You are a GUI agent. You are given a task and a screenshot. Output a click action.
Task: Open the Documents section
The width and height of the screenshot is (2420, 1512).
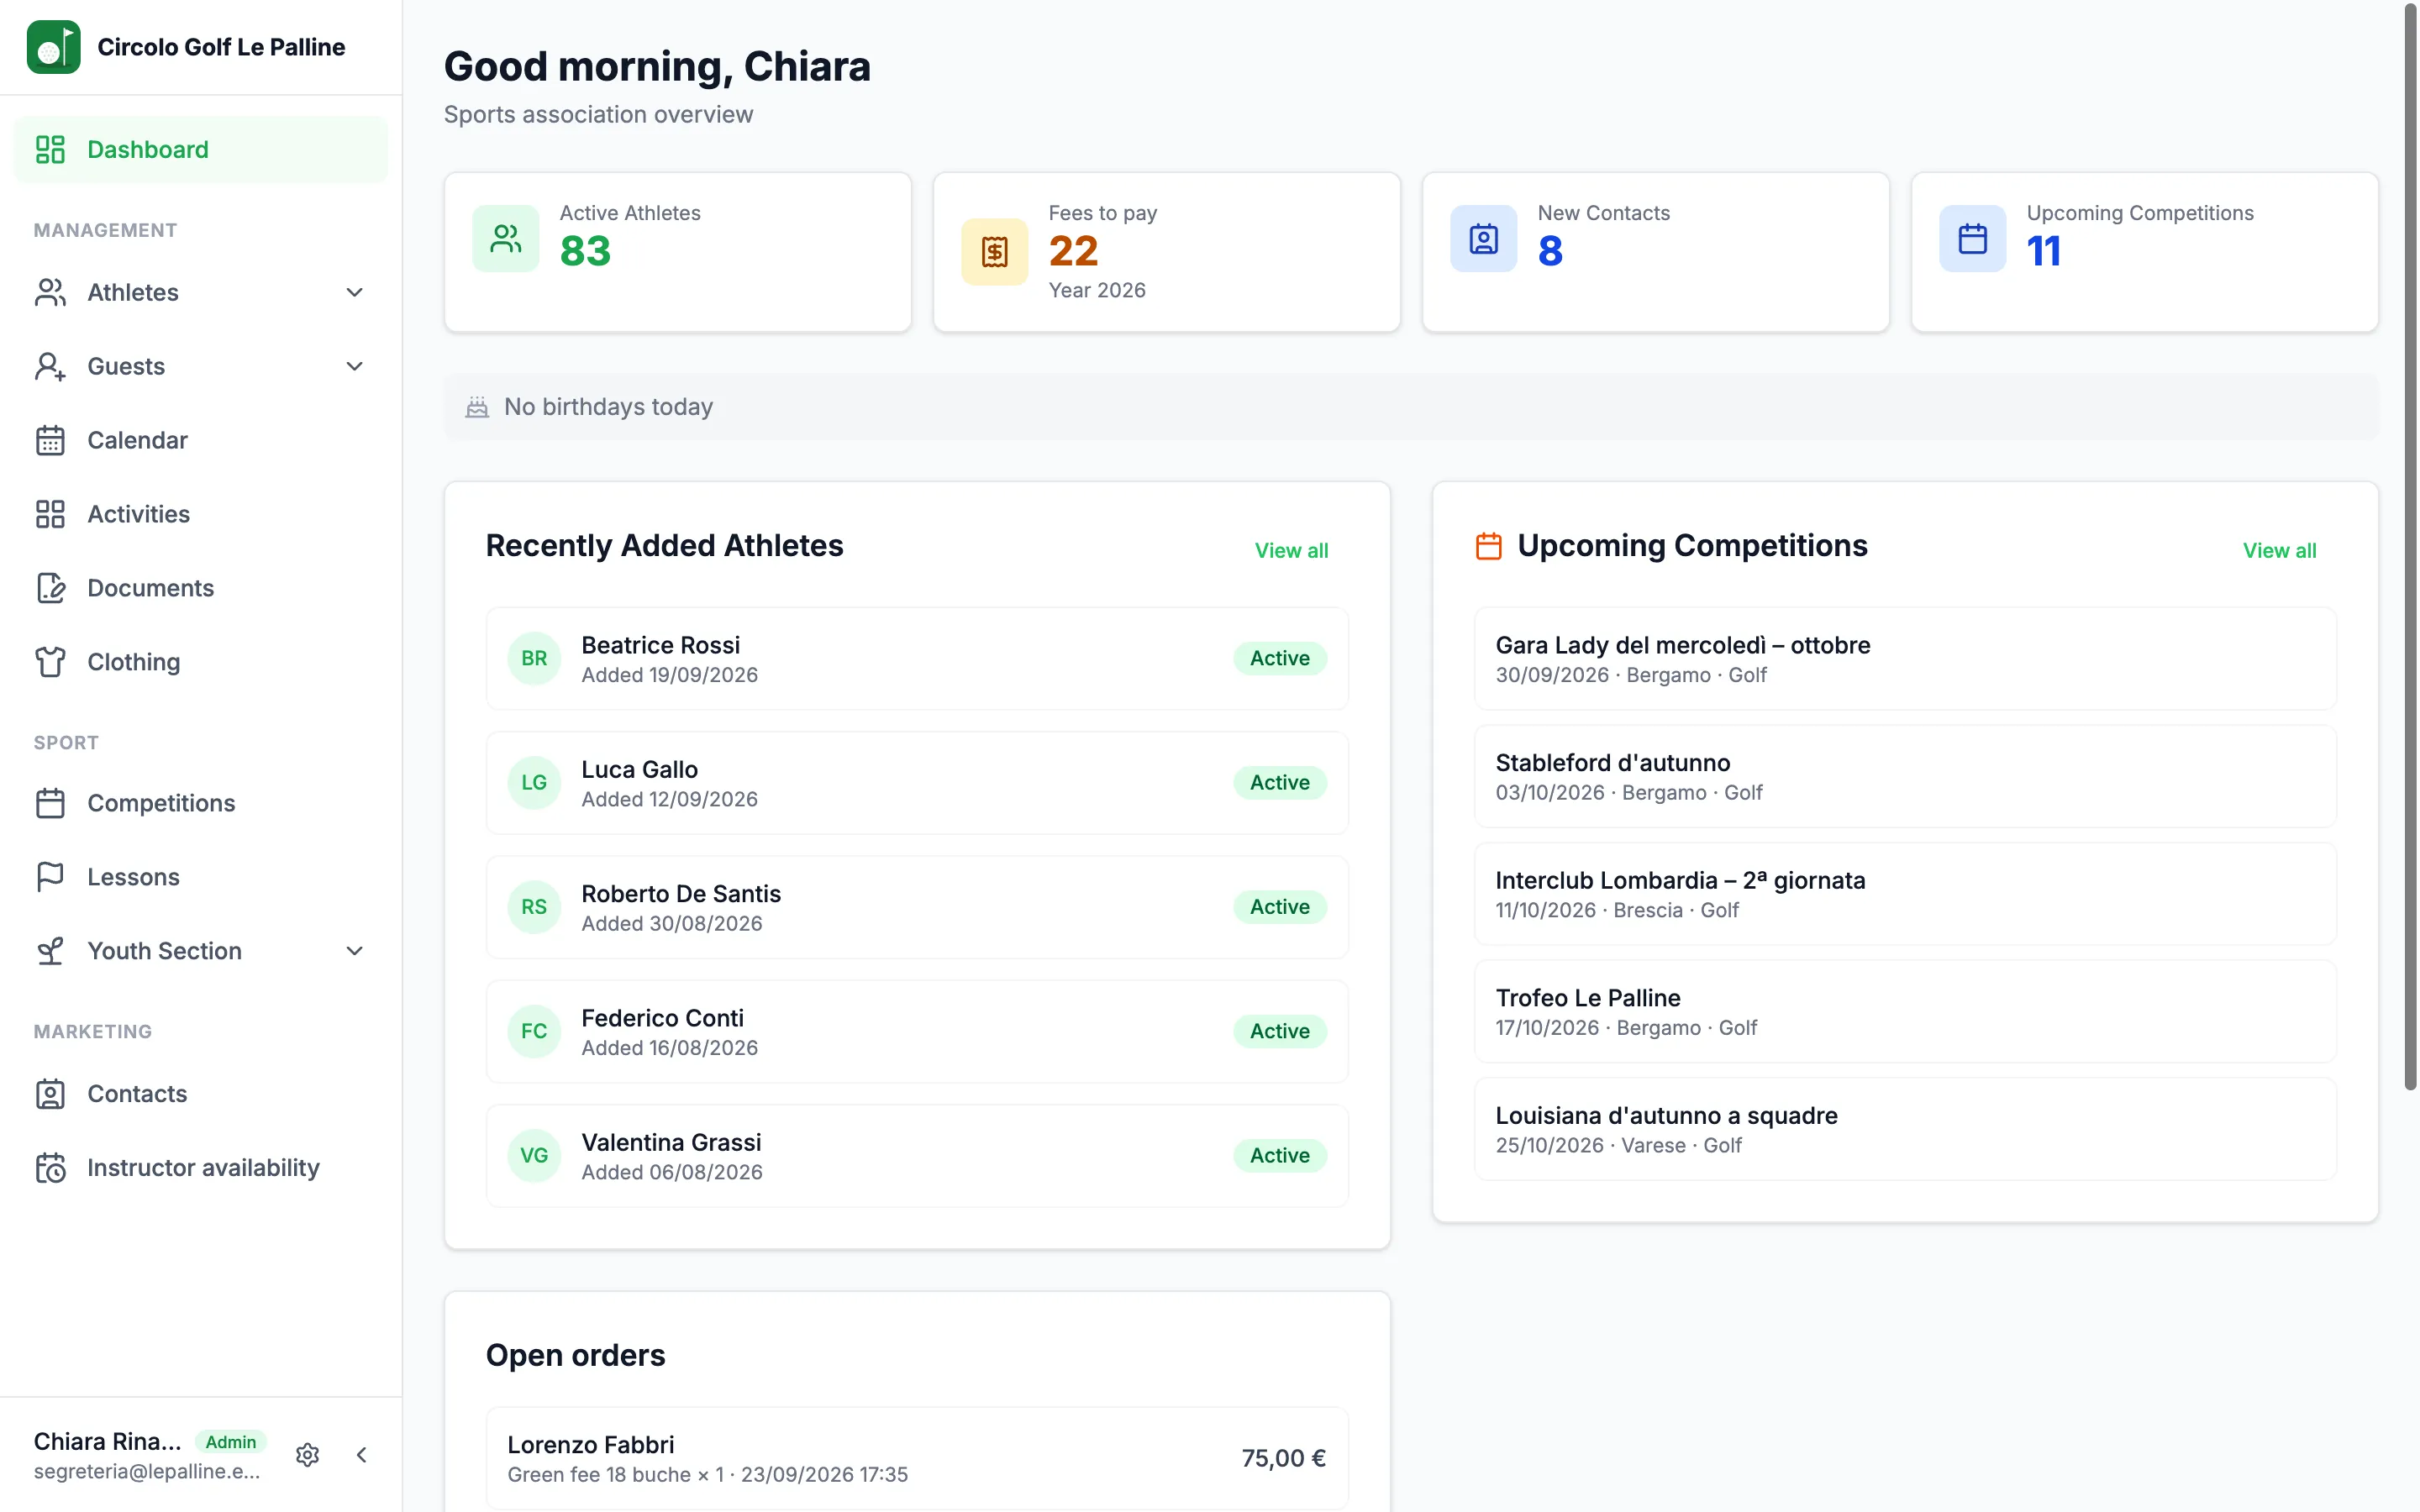pyautogui.click(x=201, y=588)
